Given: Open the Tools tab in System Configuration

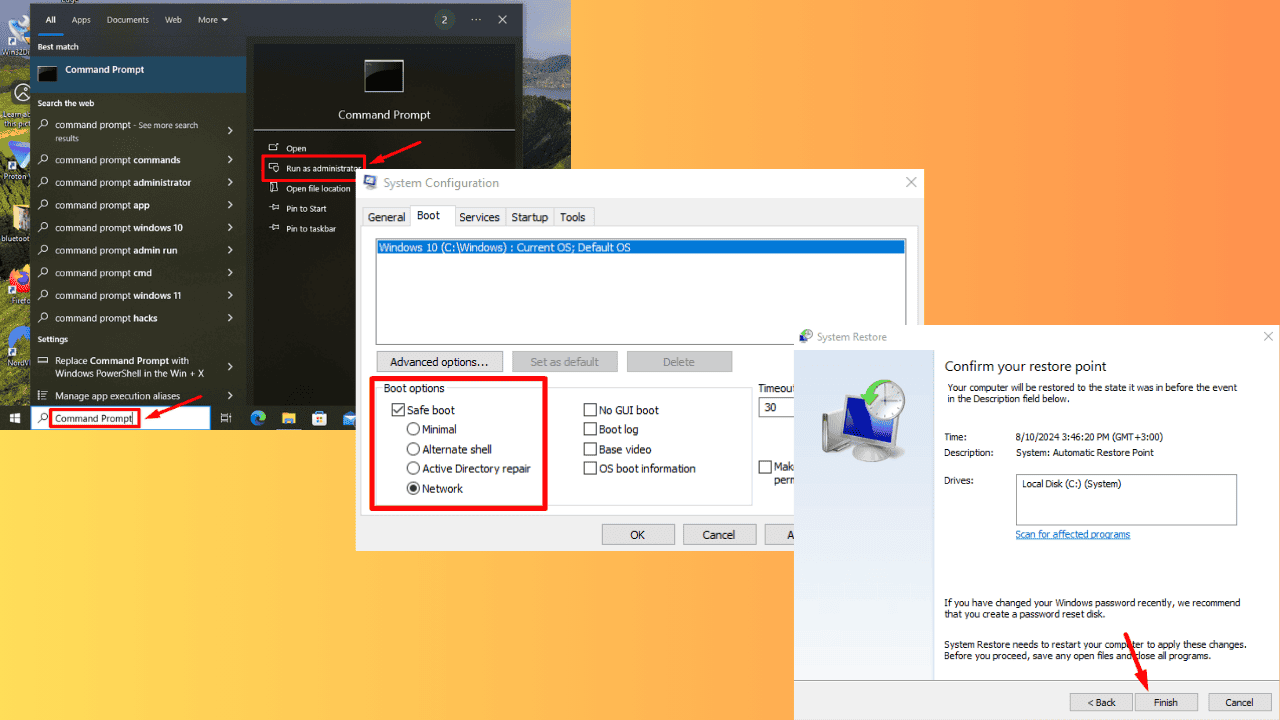Looking at the screenshot, I should pyautogui.click(x=573, y=217).
